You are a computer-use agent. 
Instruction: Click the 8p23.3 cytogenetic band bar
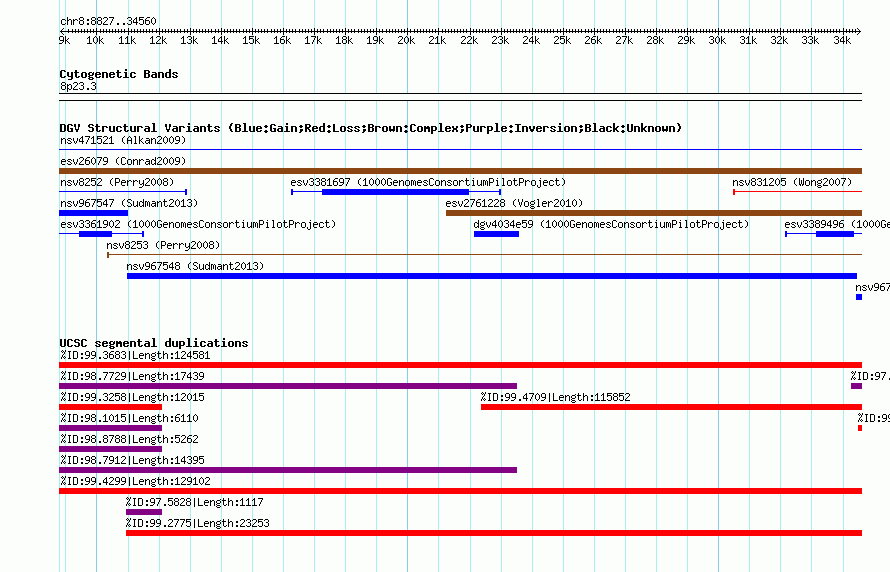pyautogui.click(x=460, y=97)
